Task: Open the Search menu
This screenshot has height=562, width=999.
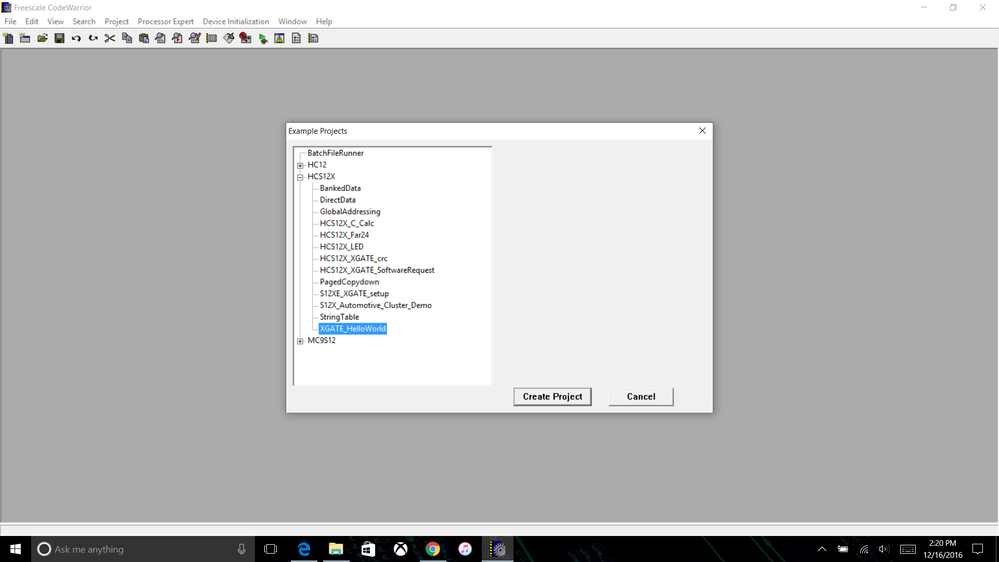Action: [x=83, y=21]
